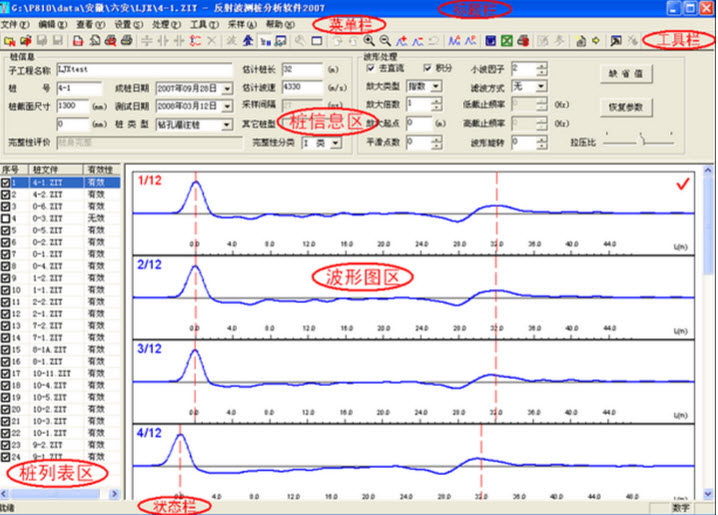Click the print preview icon with magnifier
718x515 pixels.
tap(110, 41)
